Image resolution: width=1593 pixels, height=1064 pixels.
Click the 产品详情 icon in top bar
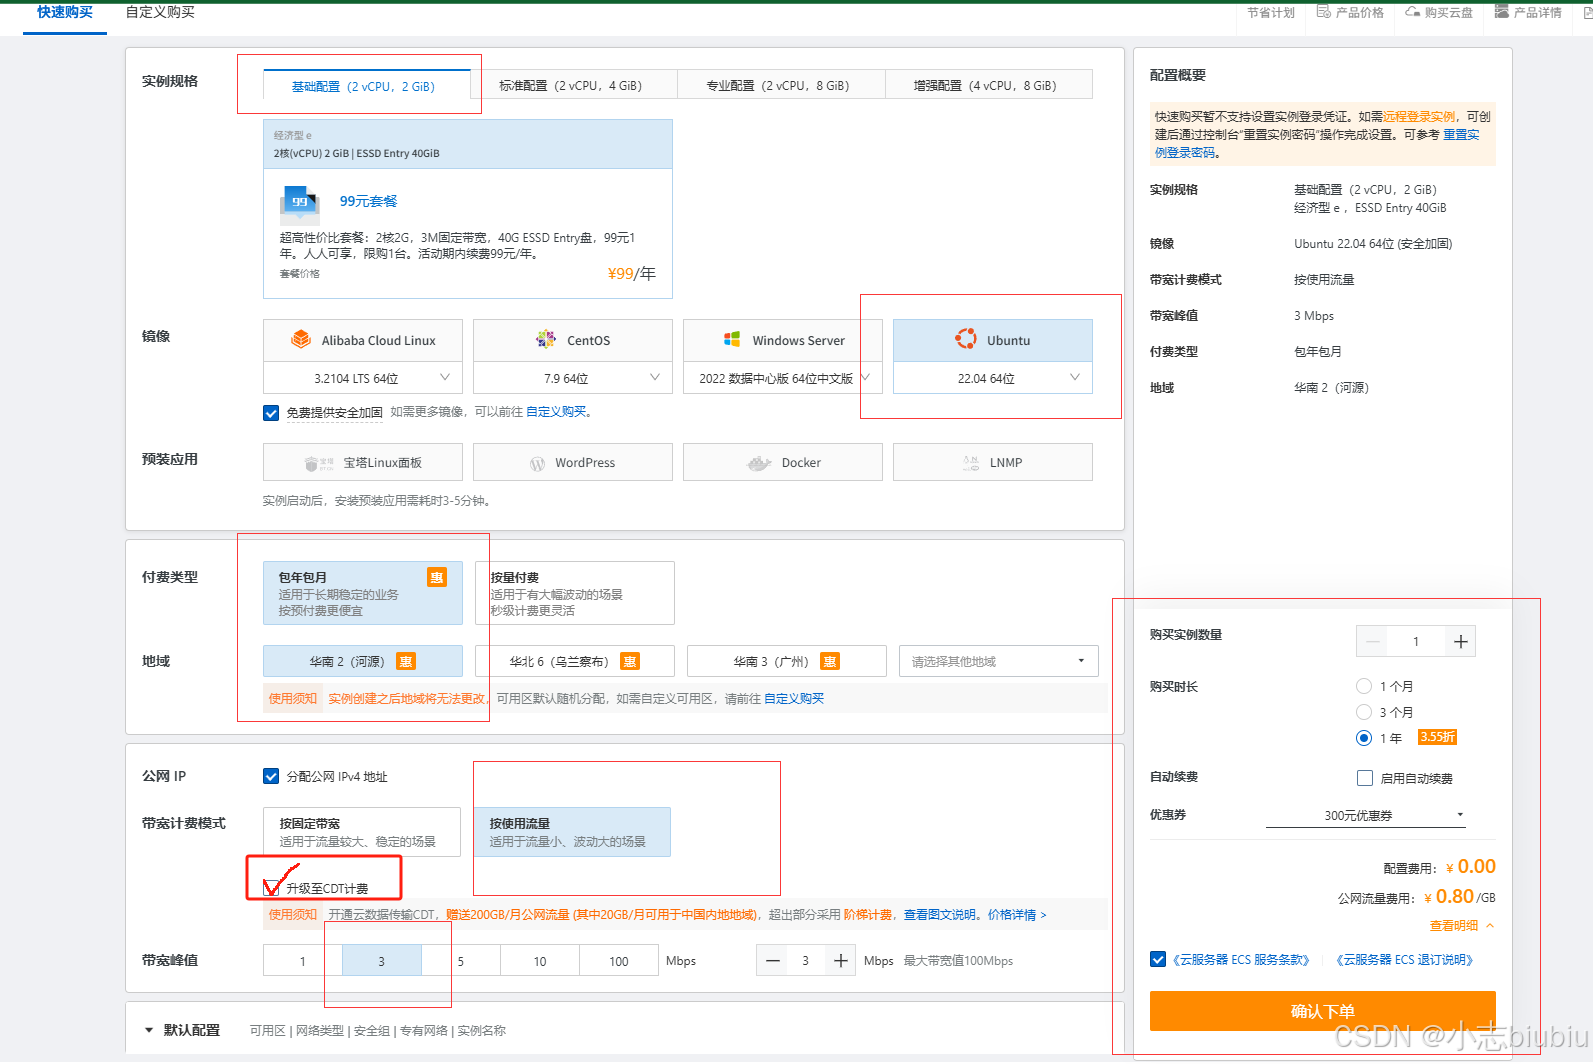tap(1502, 12)
